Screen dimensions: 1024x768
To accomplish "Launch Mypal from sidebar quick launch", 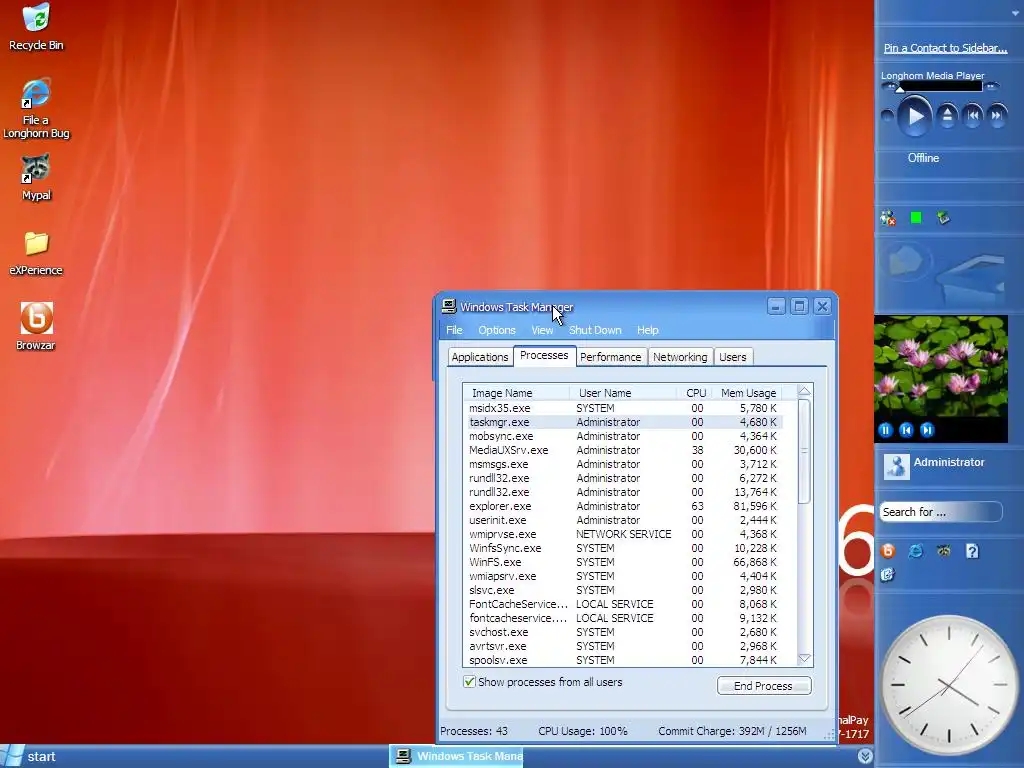I will click(944, 551).
